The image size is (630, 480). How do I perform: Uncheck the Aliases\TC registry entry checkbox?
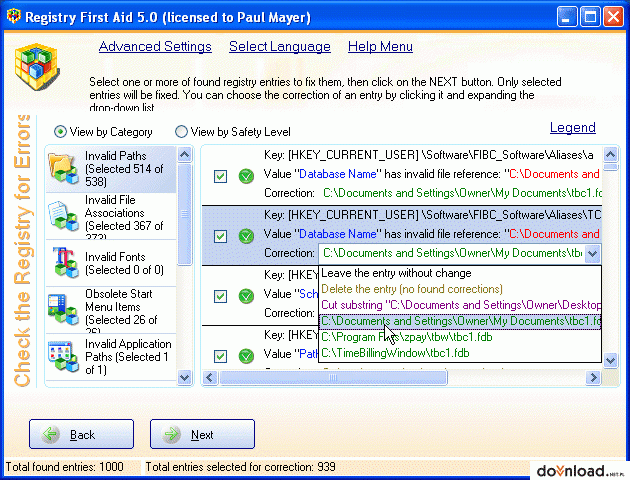tap(220, 236)
